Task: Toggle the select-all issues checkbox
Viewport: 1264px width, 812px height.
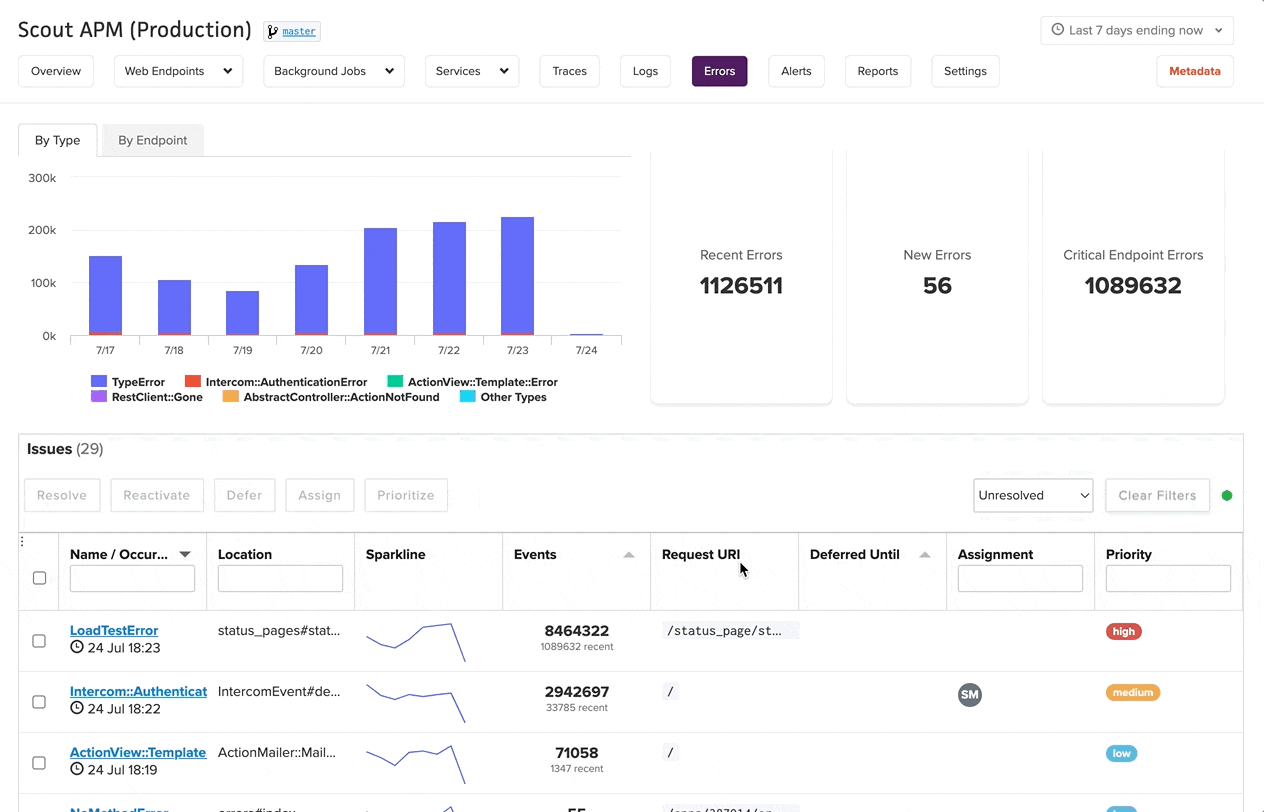Action: (39, 578)
